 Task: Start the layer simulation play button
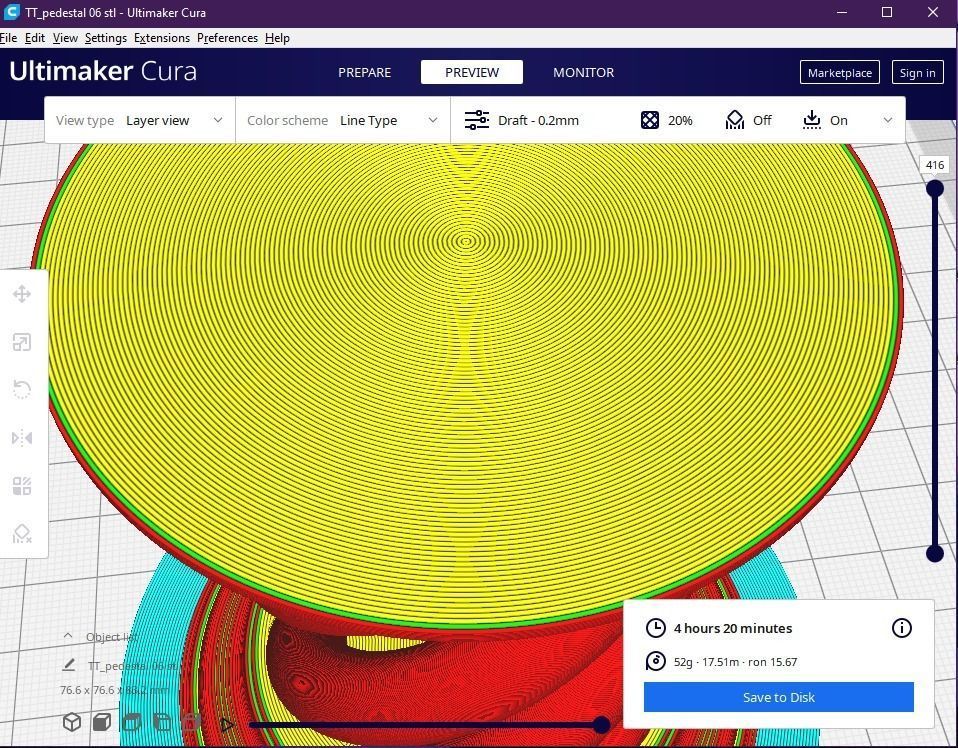pyautogui.click(x=227, y=725)
